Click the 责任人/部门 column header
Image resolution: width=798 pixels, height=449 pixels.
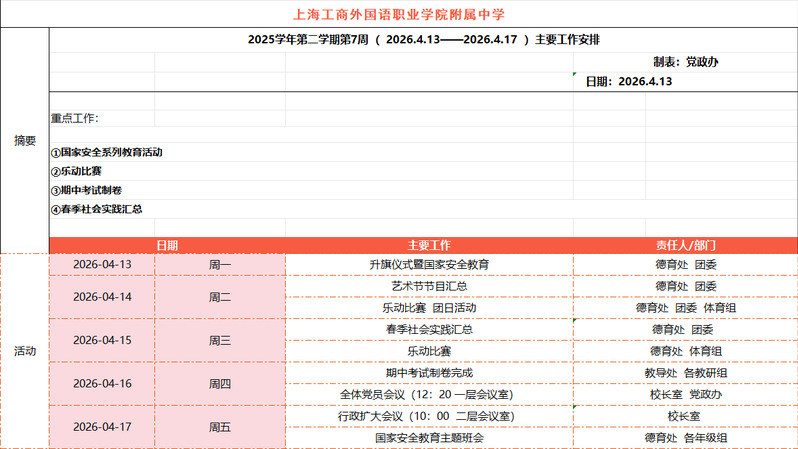pyautogui.click(x=685, y=245)
